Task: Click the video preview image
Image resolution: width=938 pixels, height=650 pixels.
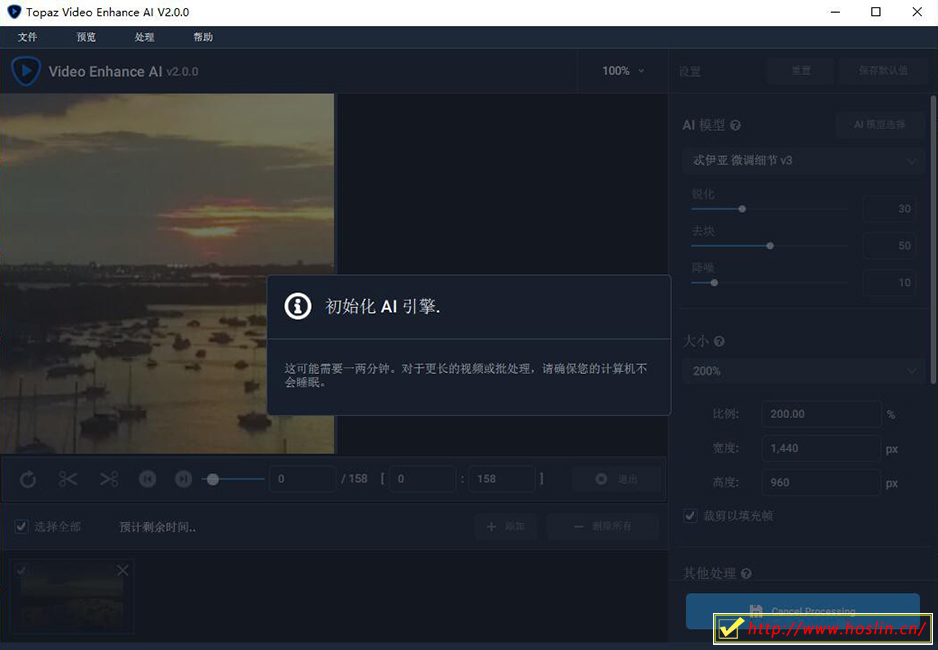Action: [x=167, y=273]
